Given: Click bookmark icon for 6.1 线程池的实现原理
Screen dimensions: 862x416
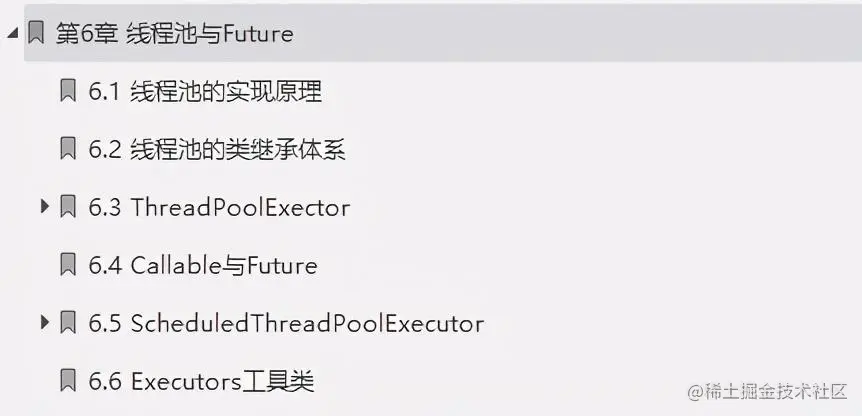Looking at the screenshot, I should pos(68,91).
